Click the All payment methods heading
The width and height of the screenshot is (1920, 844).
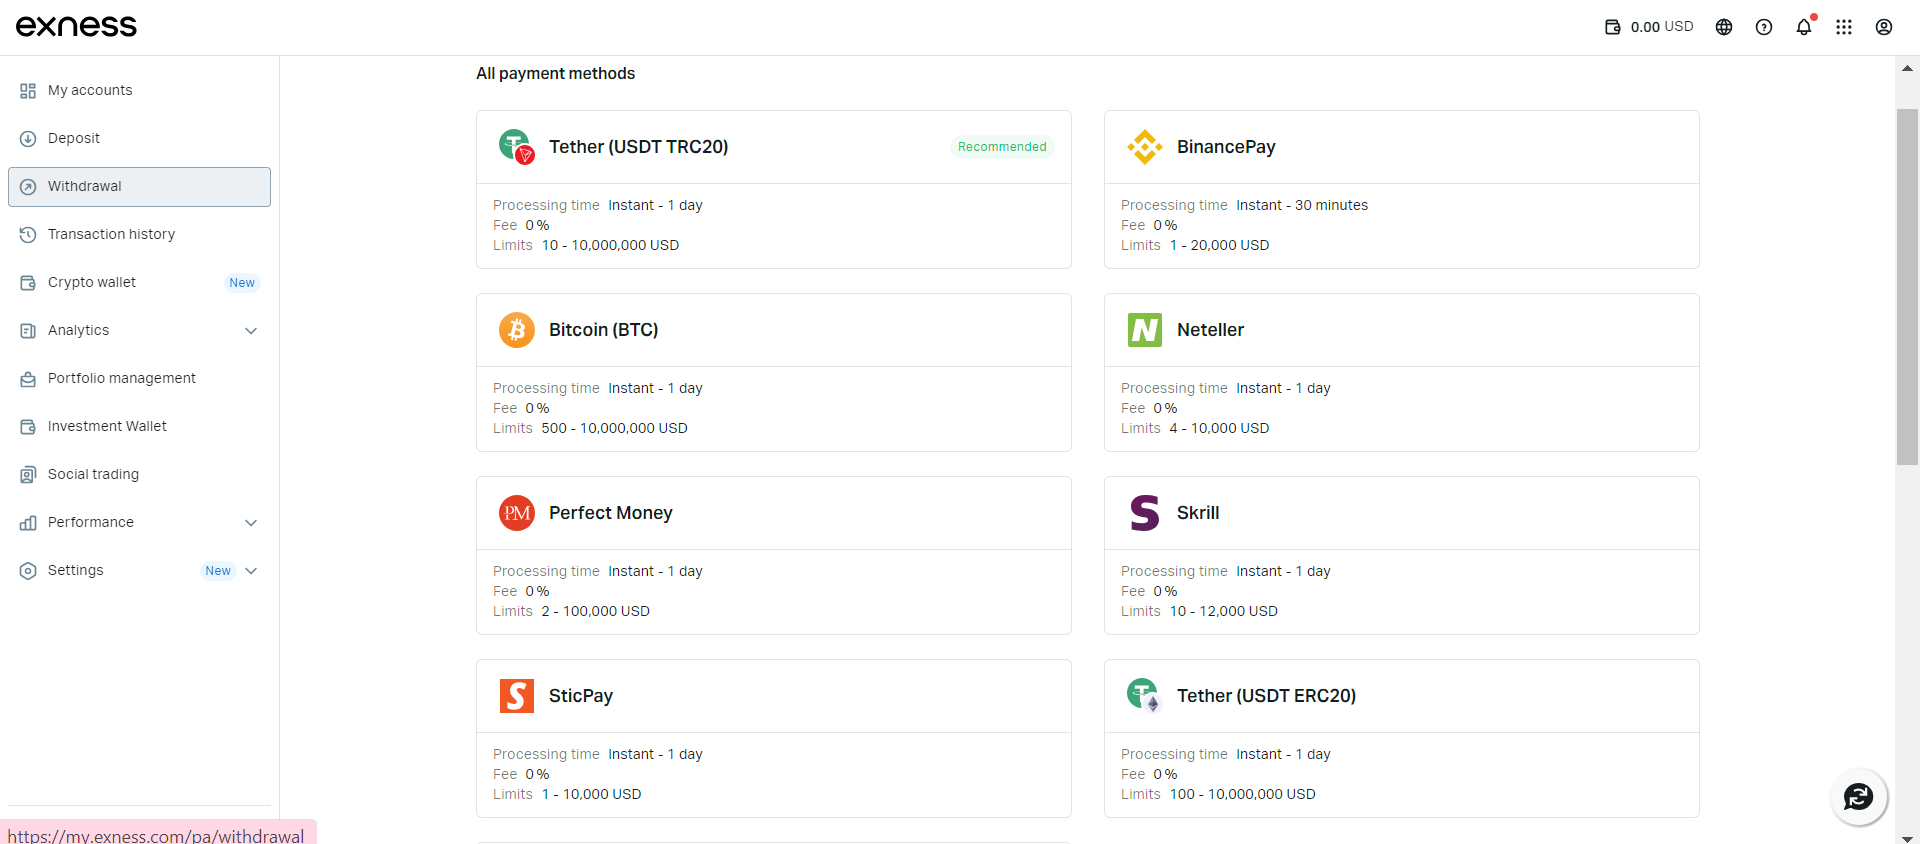pyautogui.click(x=555, y=74)
